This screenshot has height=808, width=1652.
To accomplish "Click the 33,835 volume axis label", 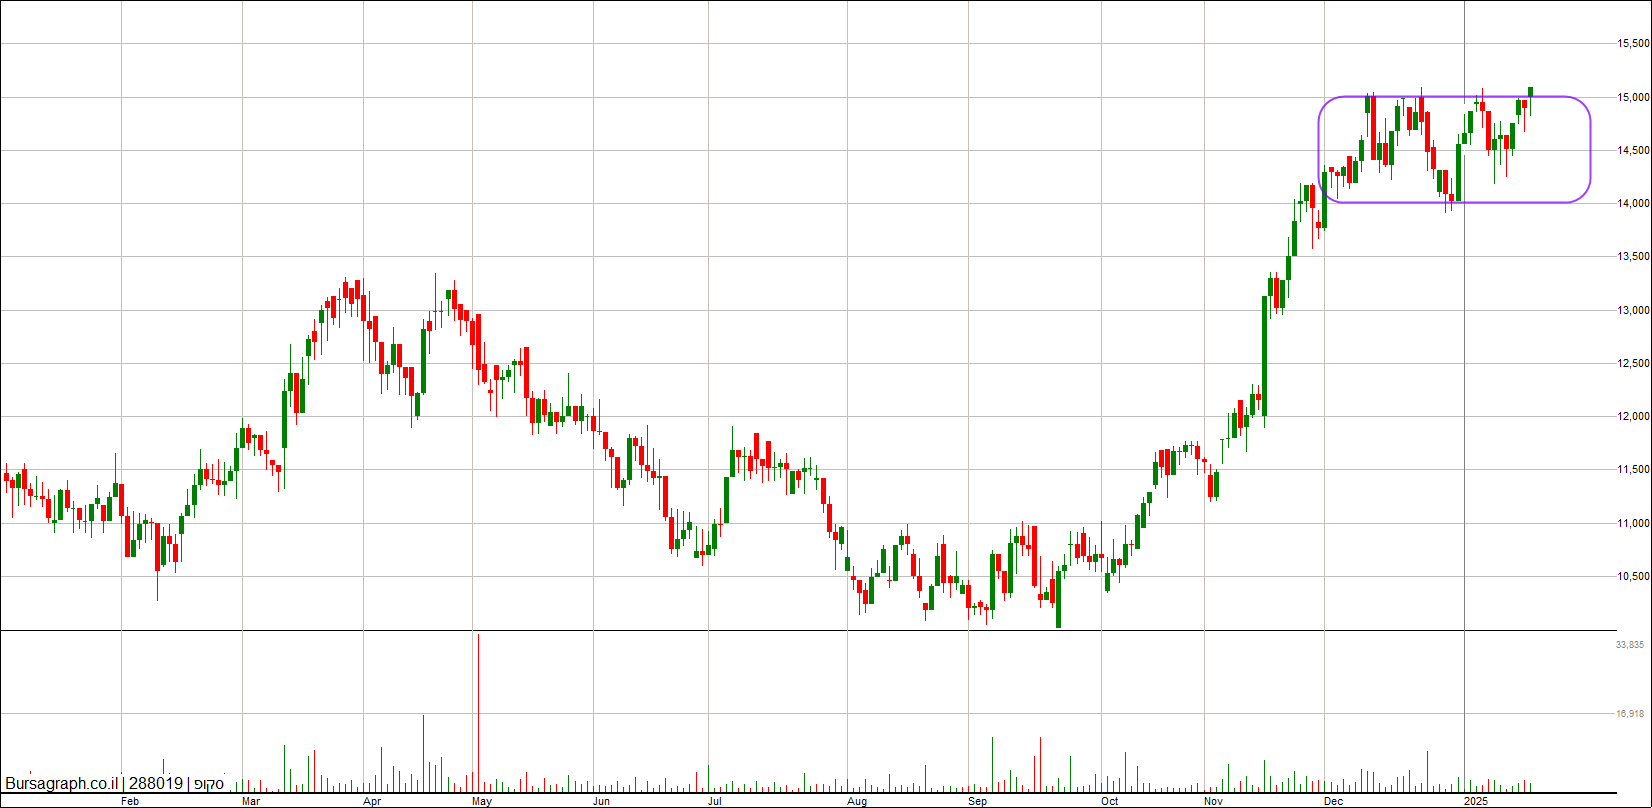I will (1630, 646).
